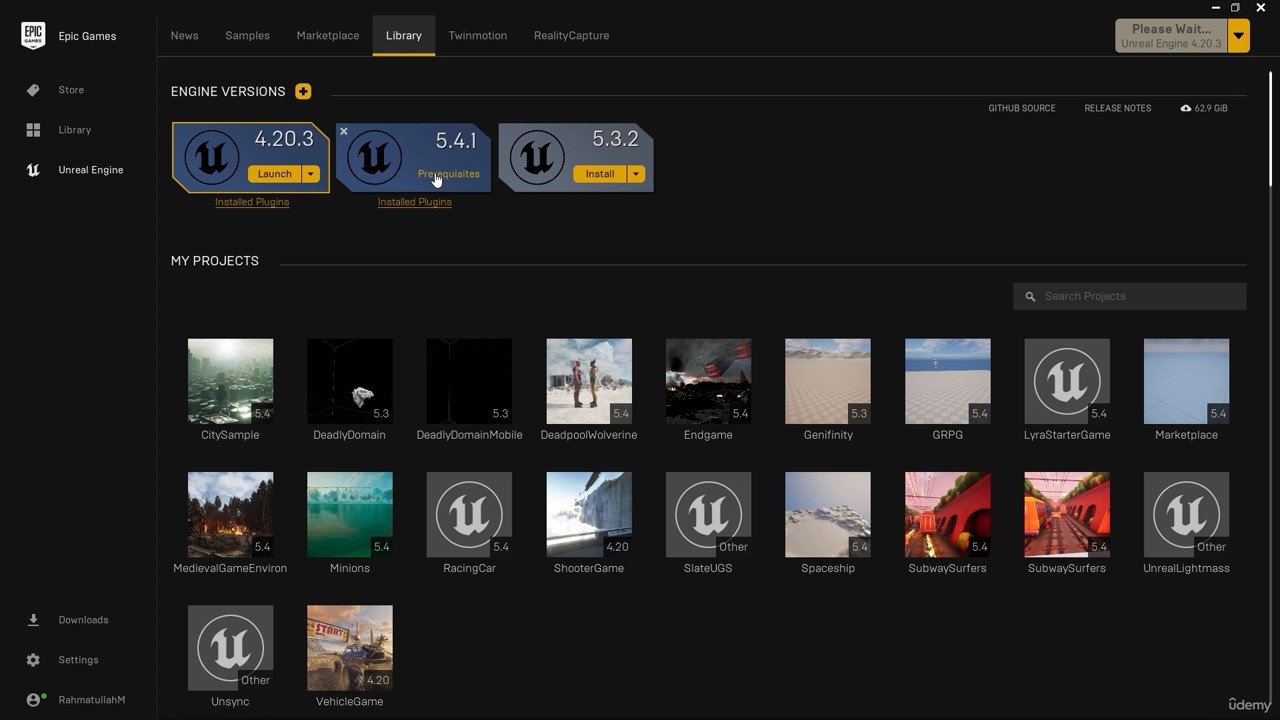The image size is (1280, 720).
Task: Open Installed Plugins link under 5.4.1
Action: coord(415,202)
